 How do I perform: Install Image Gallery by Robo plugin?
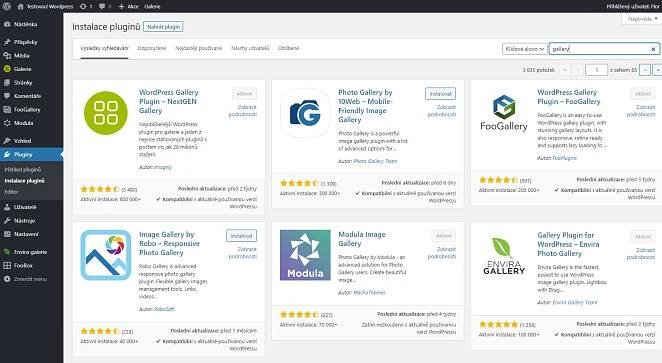(241, 236)
